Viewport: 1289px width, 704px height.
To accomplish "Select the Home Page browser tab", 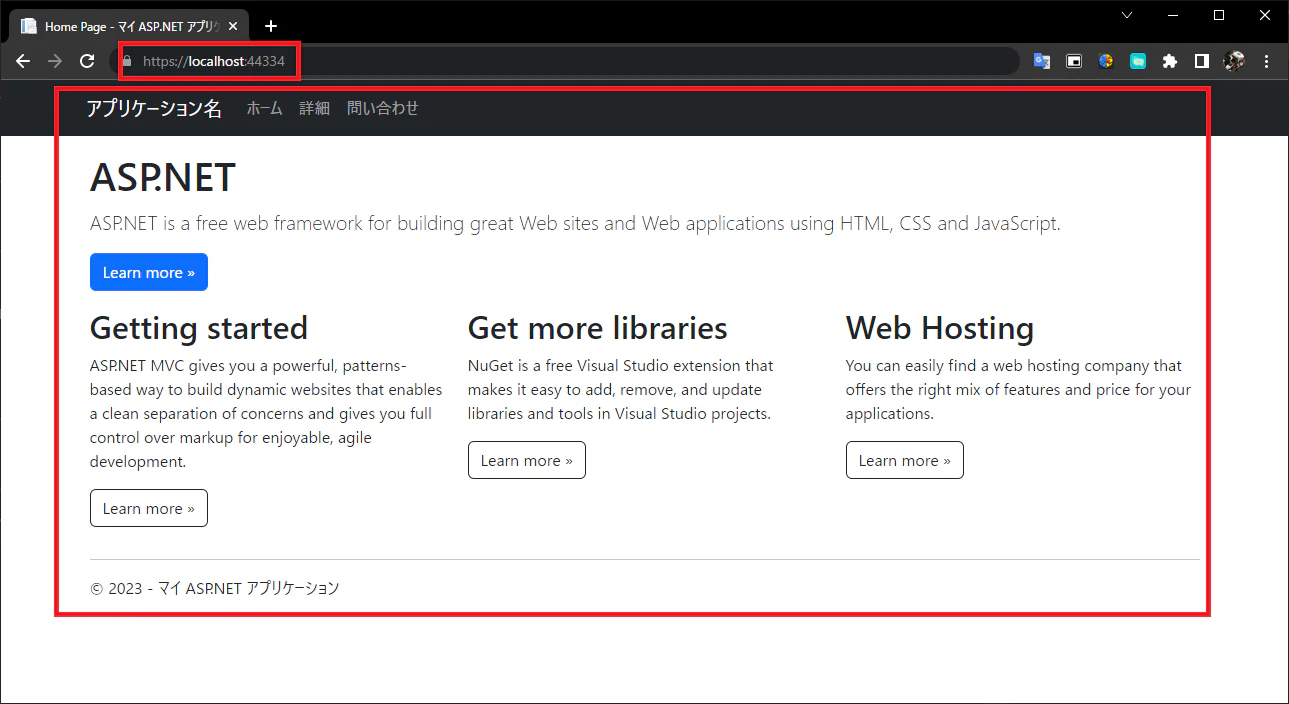I will (x=128, y=26).
